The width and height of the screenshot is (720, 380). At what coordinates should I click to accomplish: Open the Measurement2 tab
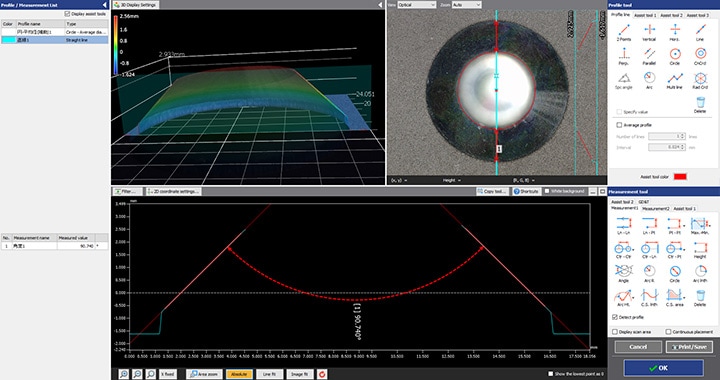(655, 208)
